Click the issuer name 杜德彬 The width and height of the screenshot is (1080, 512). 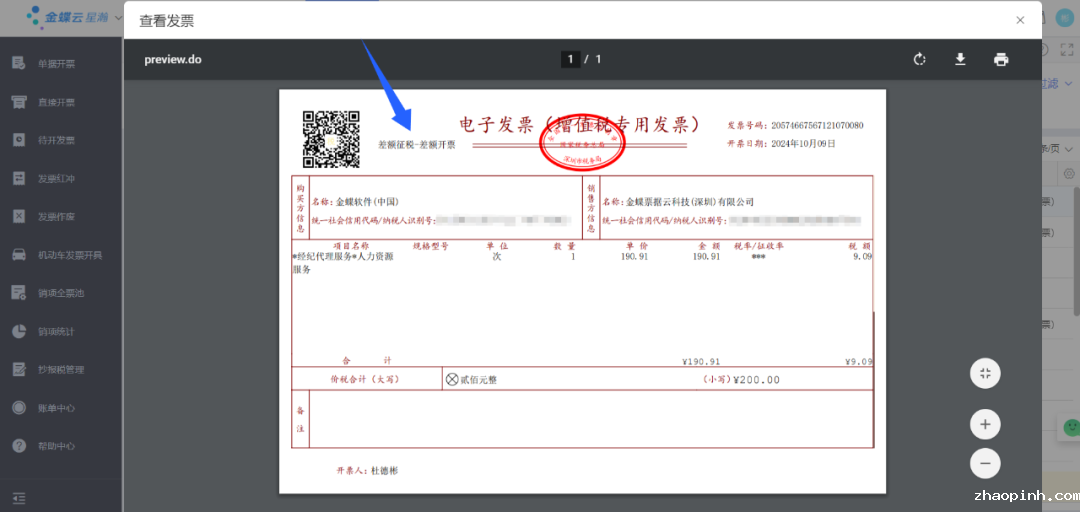[385, 471]
